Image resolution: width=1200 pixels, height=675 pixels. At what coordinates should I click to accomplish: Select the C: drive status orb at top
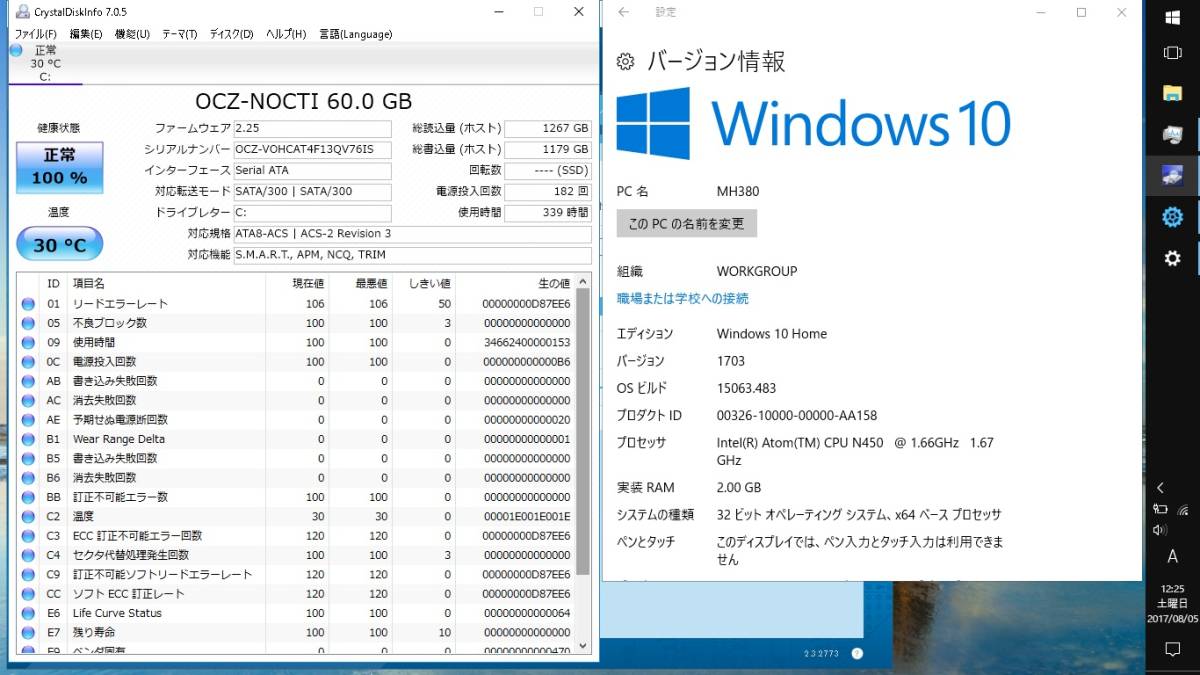click(16, 50)
